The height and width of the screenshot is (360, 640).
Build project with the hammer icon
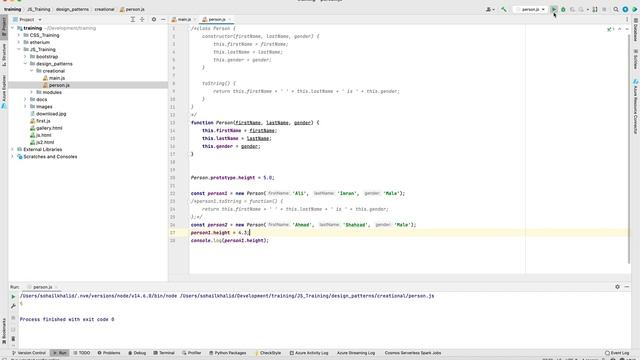tap(504, 9)
